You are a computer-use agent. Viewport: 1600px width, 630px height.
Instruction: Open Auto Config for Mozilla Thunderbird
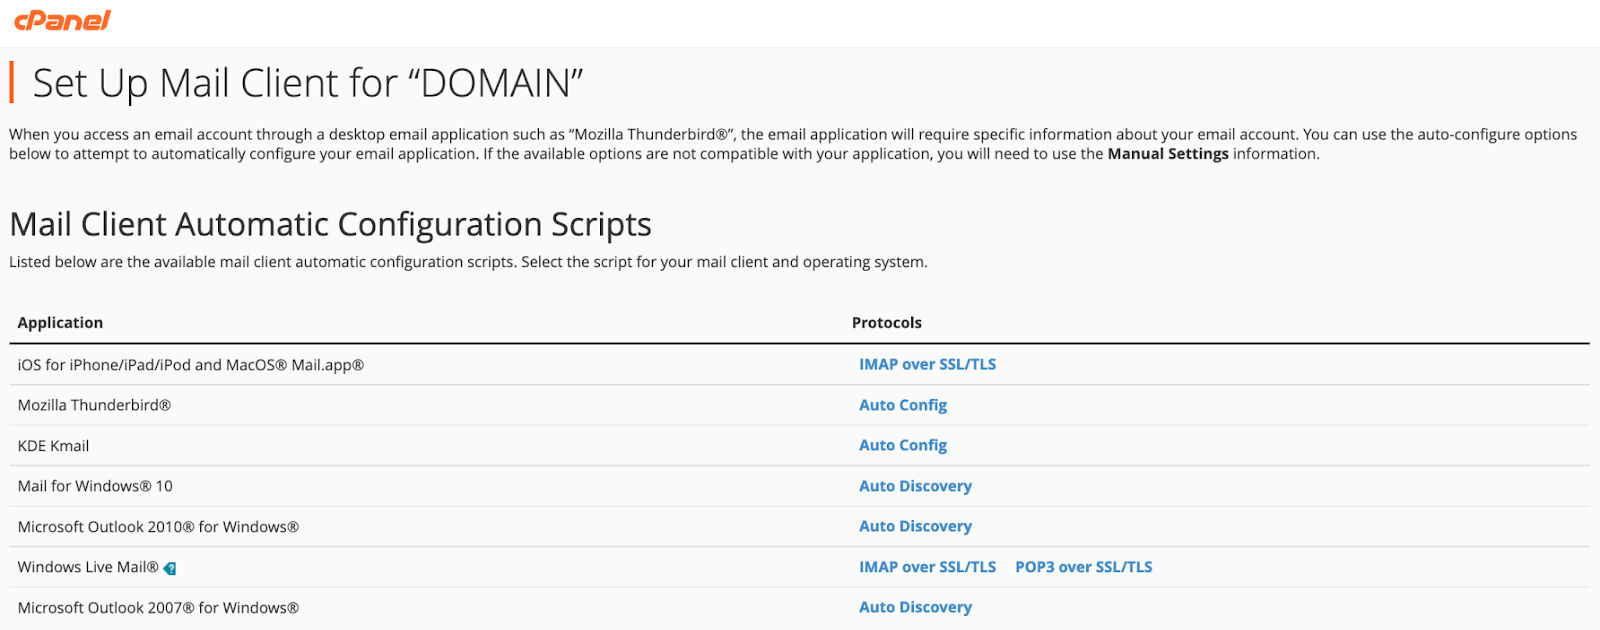902,405
